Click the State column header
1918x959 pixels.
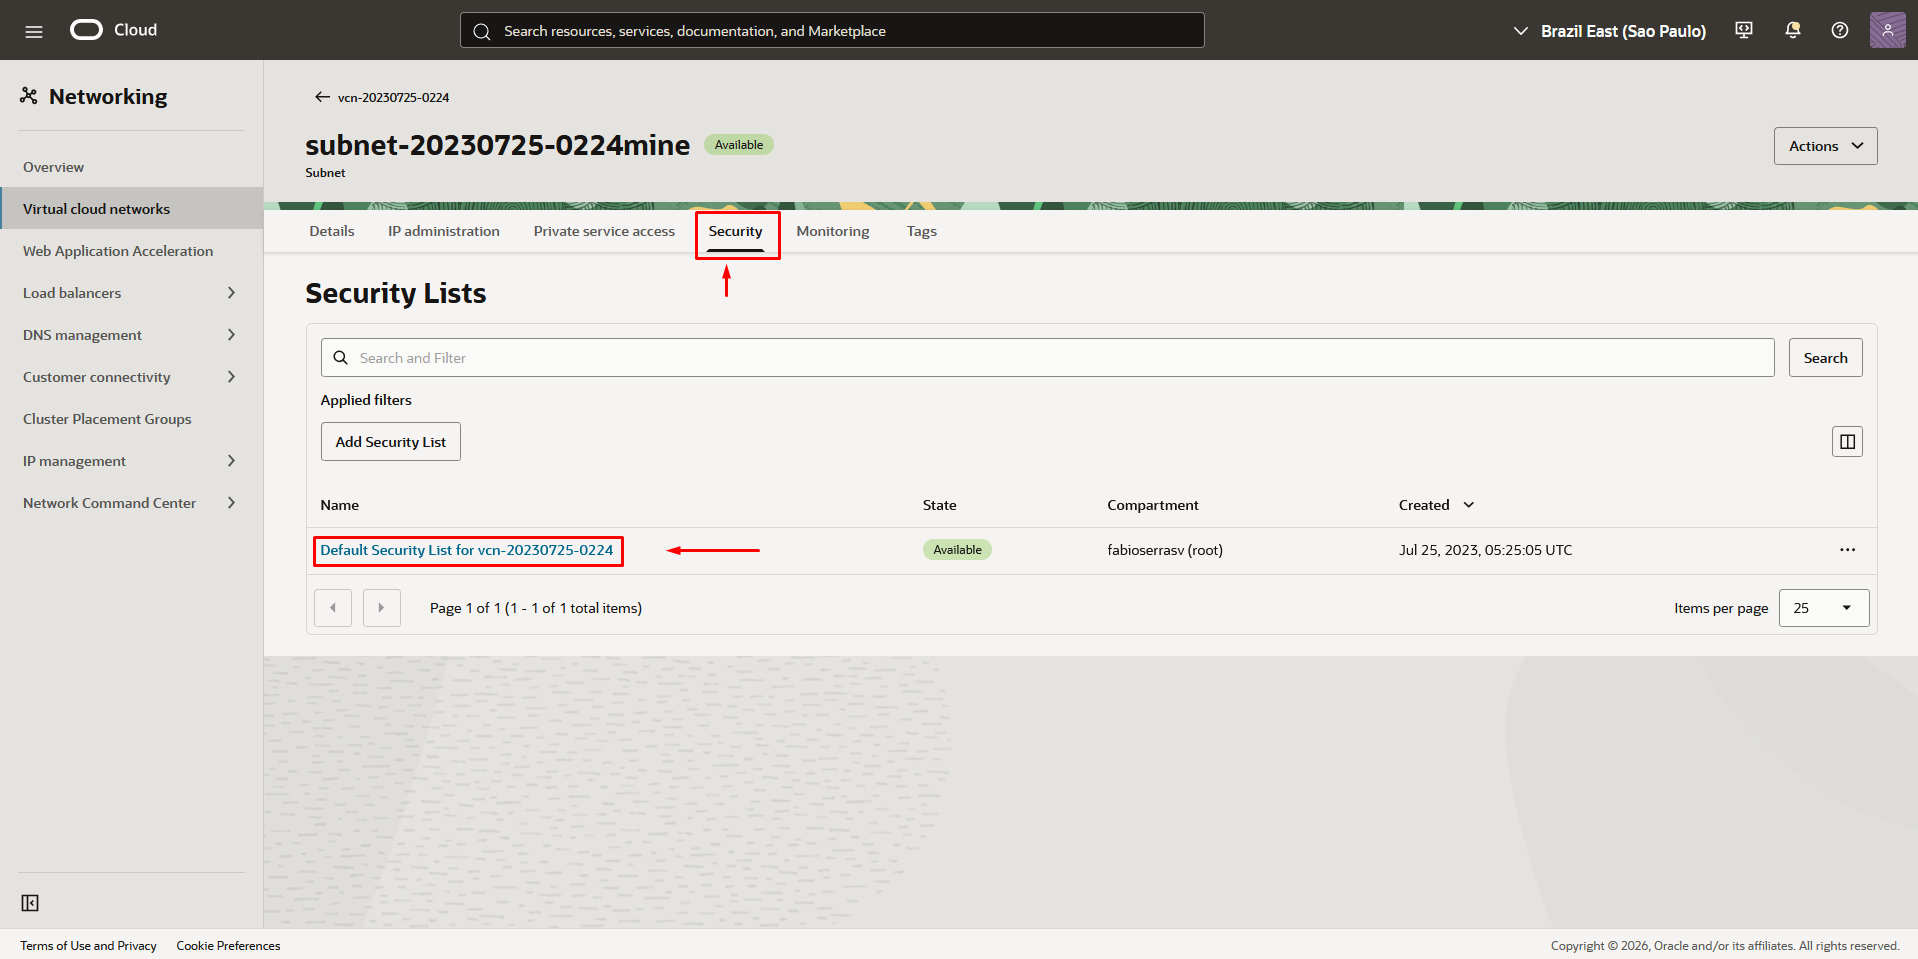[x=939, y=505]
